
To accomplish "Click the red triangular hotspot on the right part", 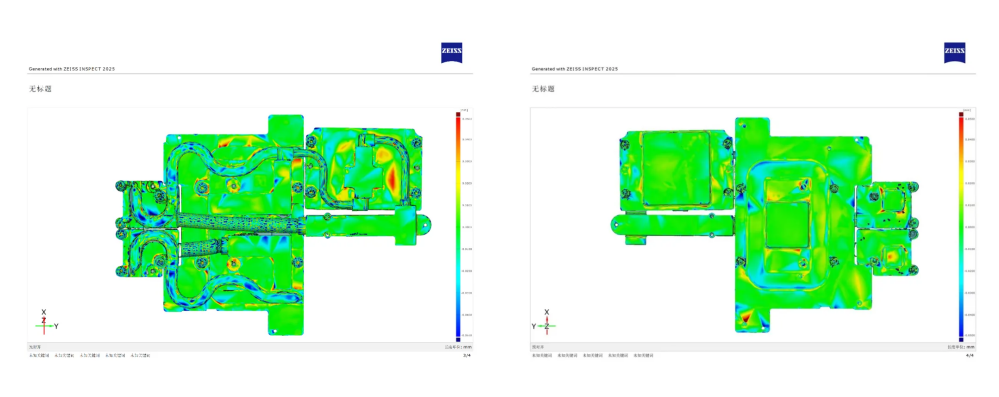I will [744, 320].
